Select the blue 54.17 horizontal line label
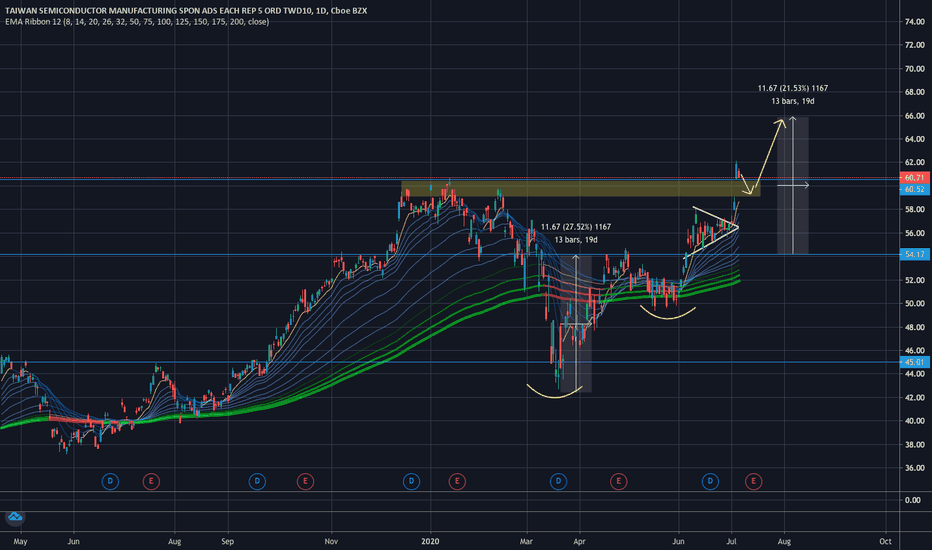The image size is (932, 550). pos(914,254)
